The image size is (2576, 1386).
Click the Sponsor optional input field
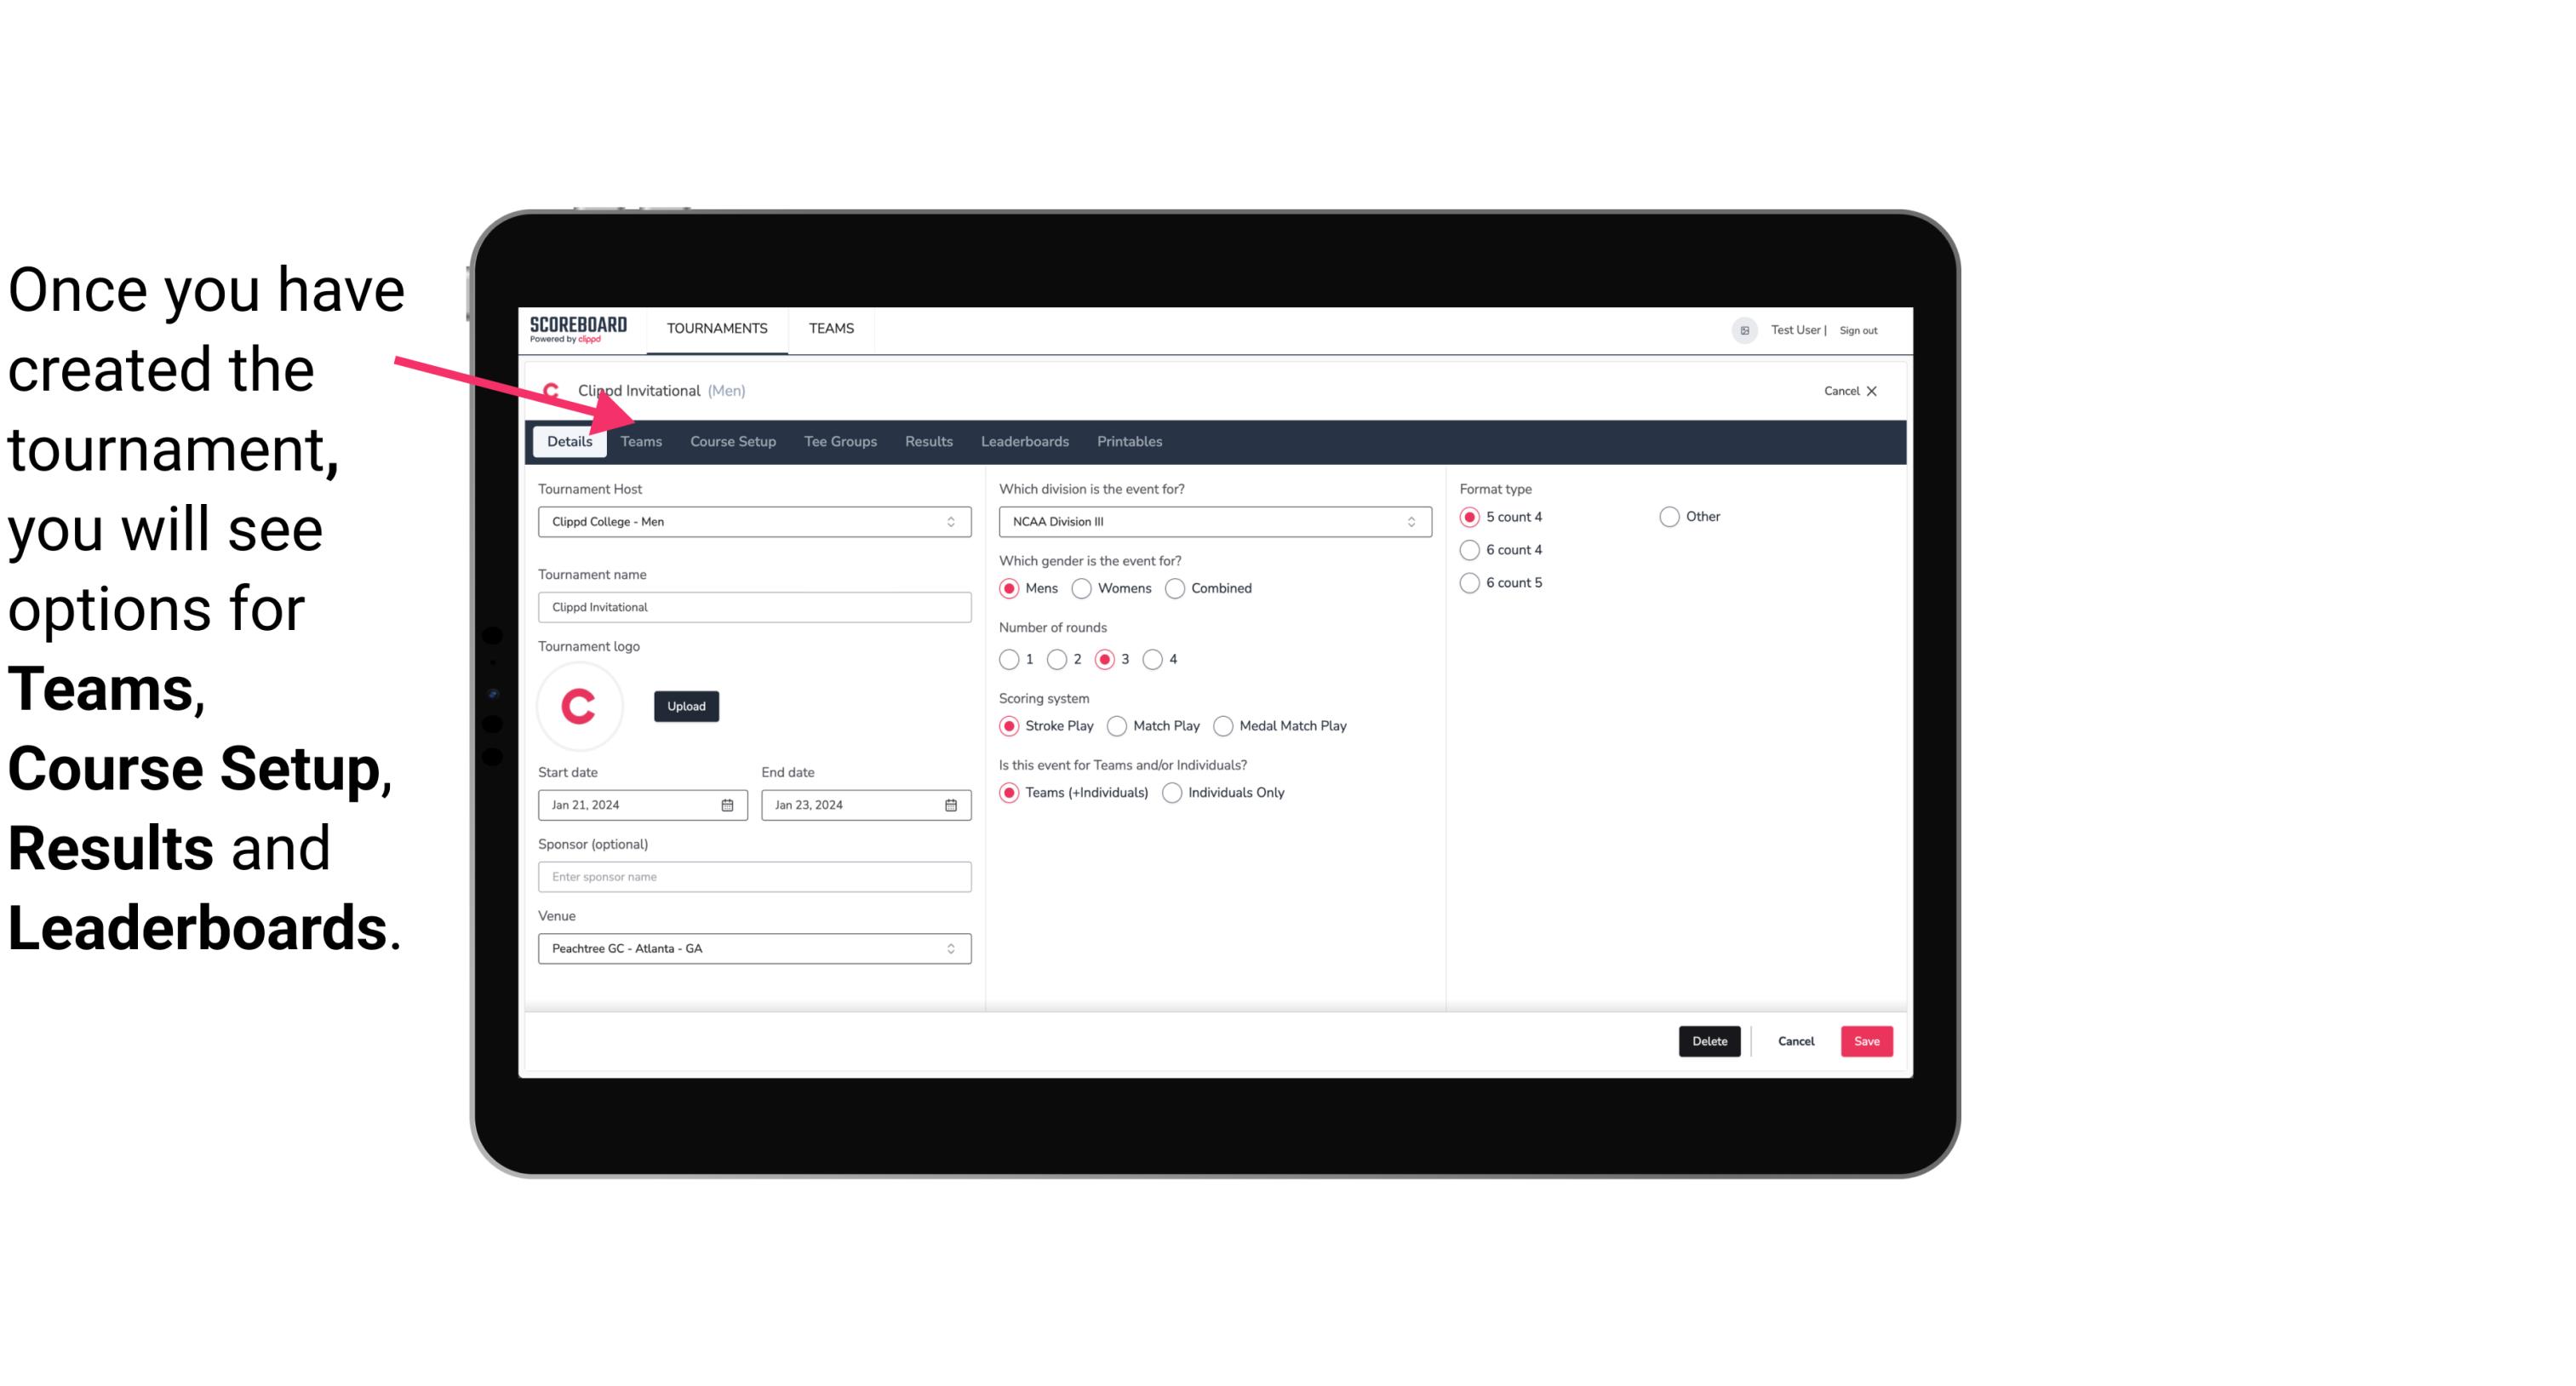[754, 876]
